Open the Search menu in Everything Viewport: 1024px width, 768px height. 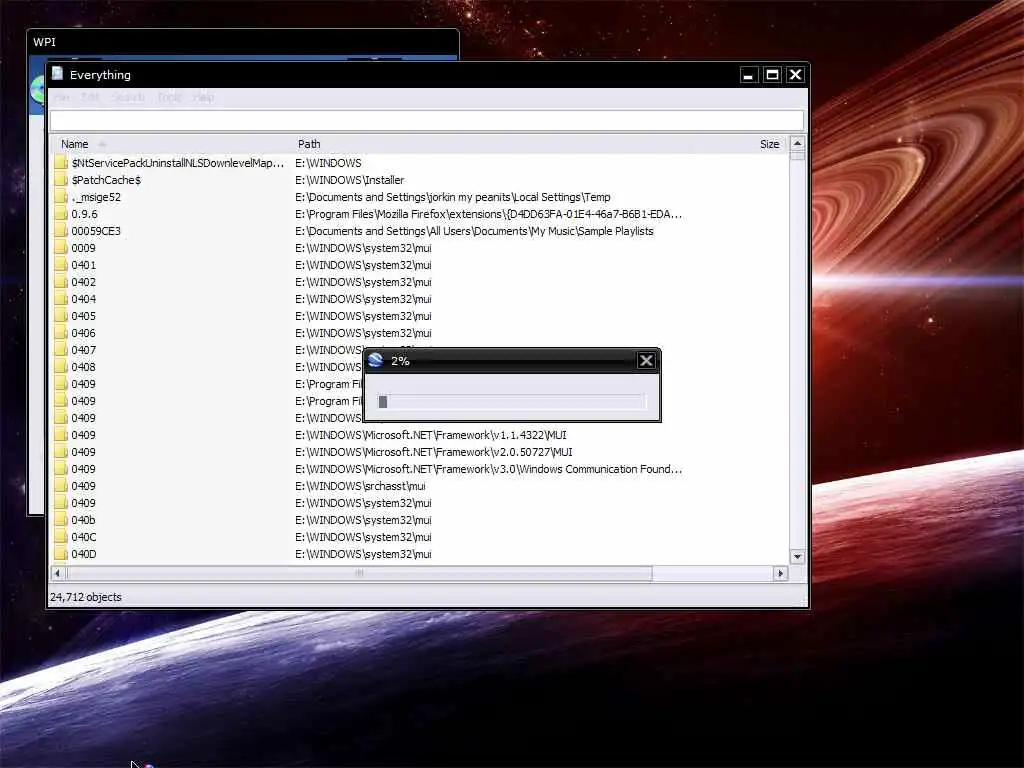point(128,97)
